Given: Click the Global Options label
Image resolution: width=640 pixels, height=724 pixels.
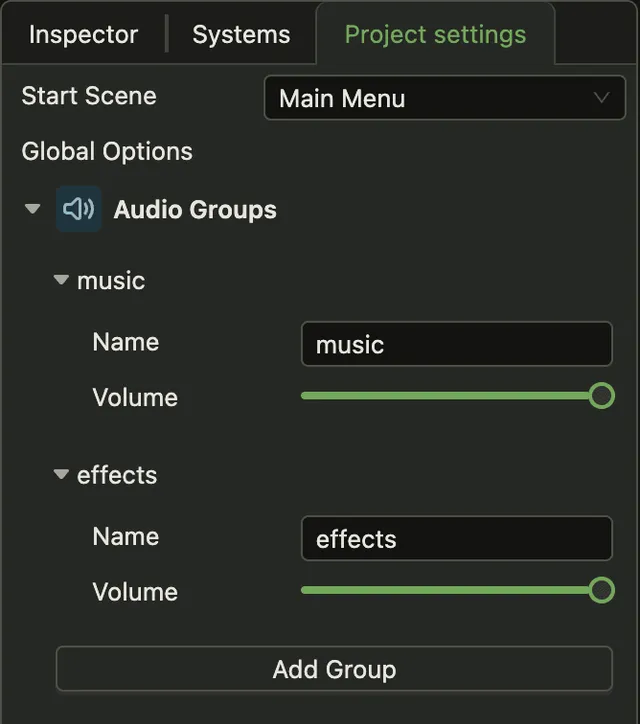Looking at the screenshot, I should pos(107,151).
